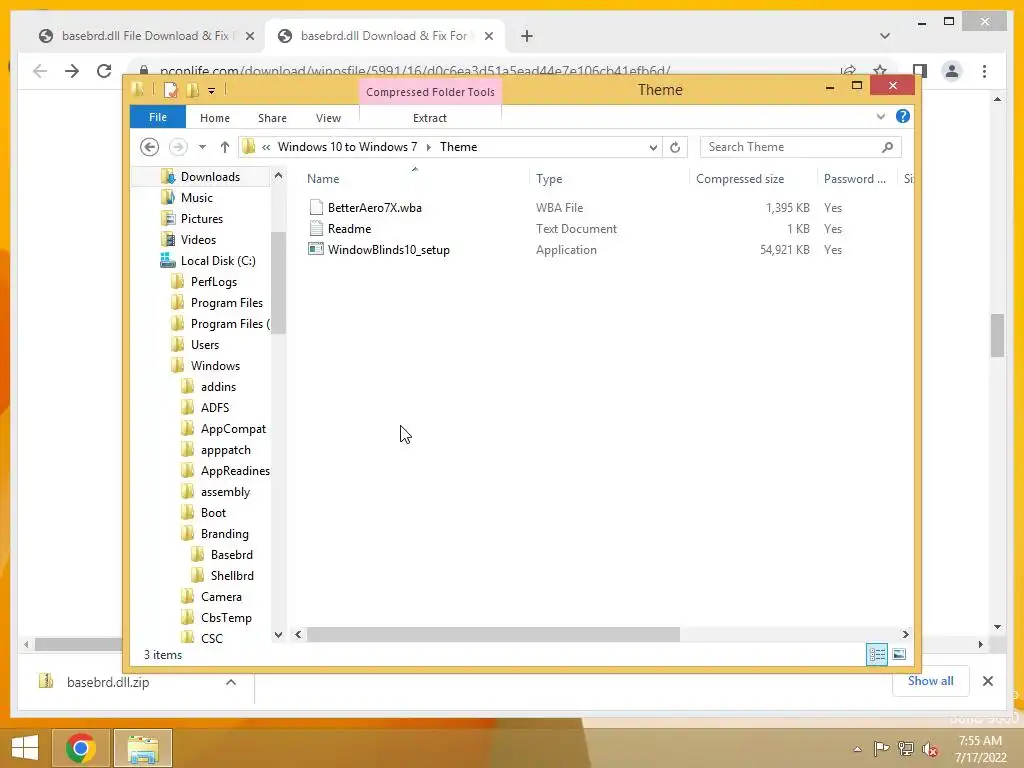Select the Branding folder in tree
This screenshot has width=1024, height=768.
(x=224, y=534)
